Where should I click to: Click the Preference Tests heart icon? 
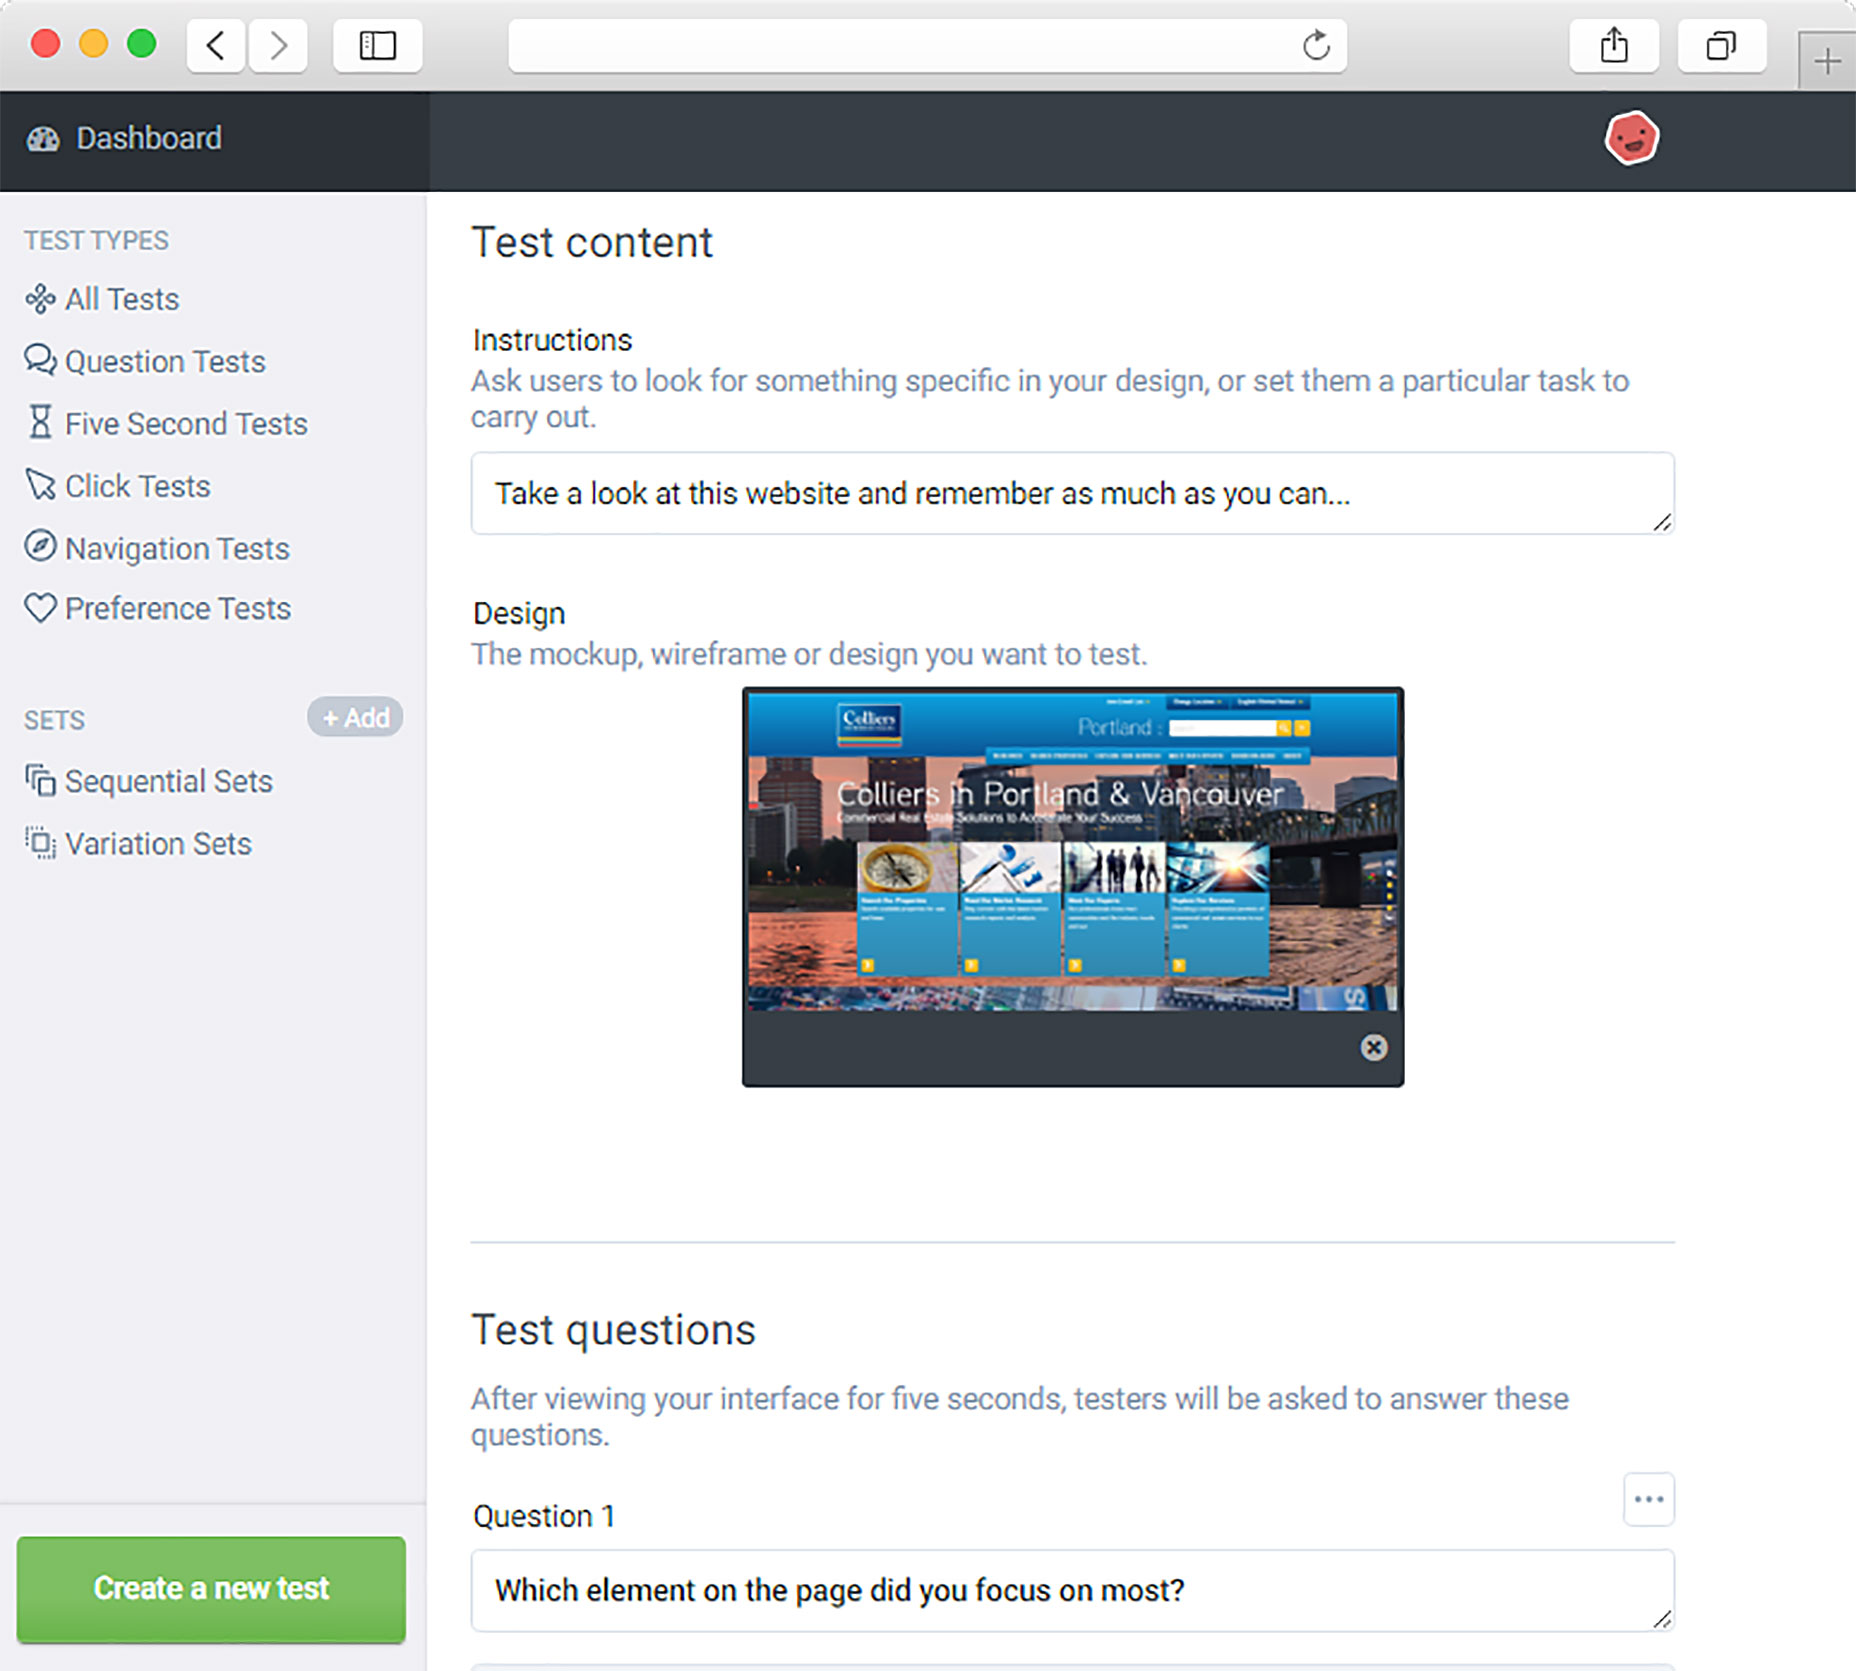(x=40, y=608)
